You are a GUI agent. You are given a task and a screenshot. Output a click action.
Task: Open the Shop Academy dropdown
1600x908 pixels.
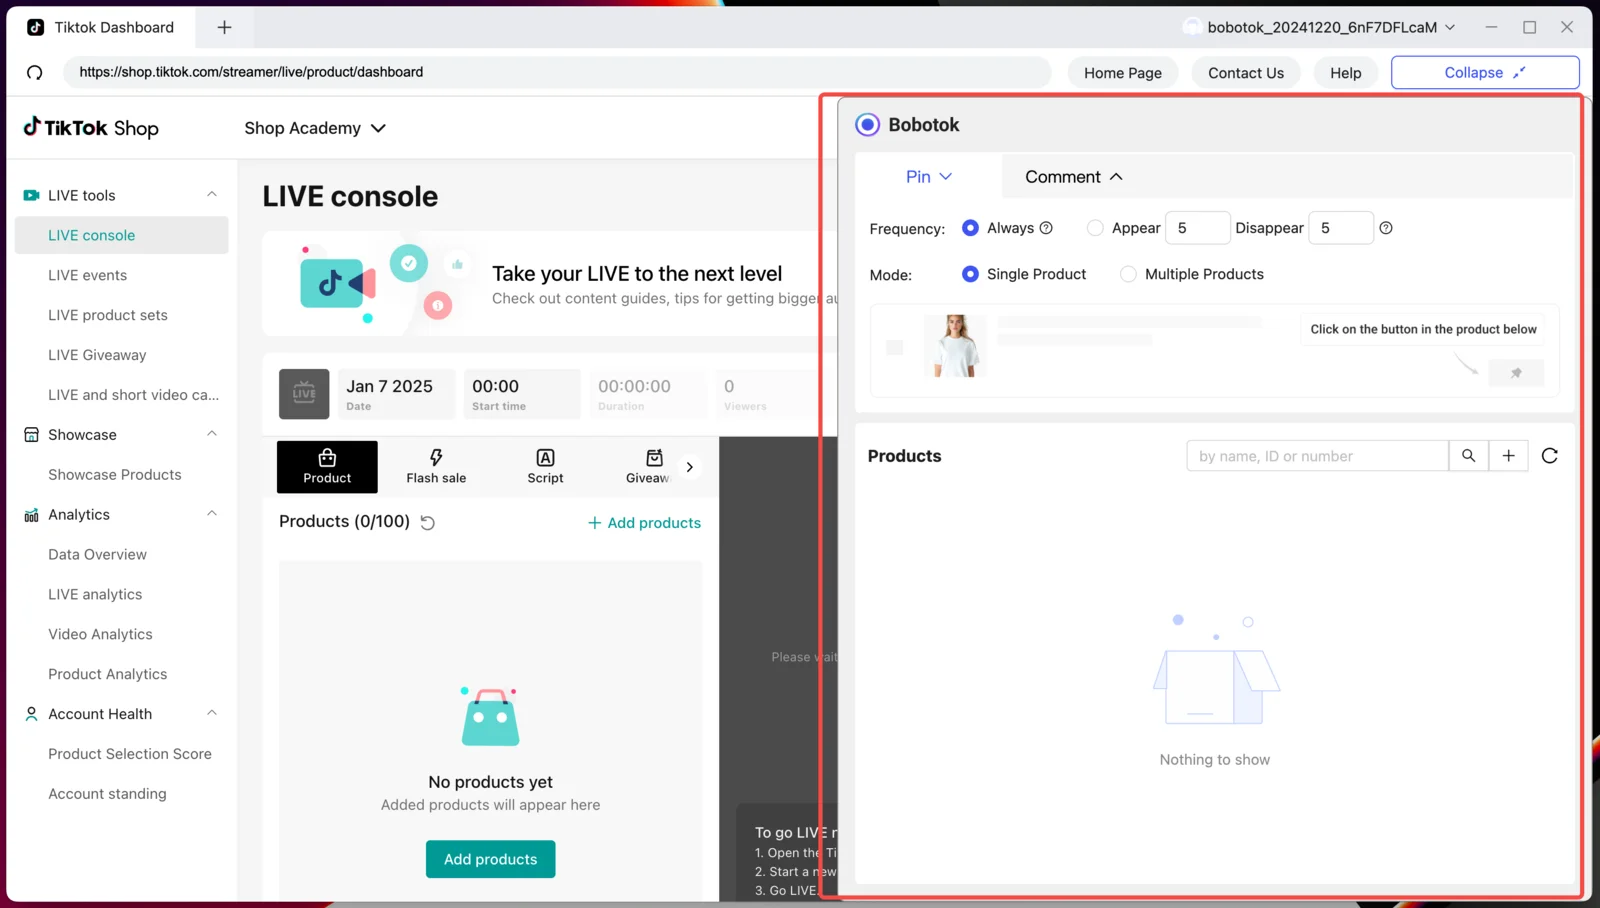(x=315, y=128)
